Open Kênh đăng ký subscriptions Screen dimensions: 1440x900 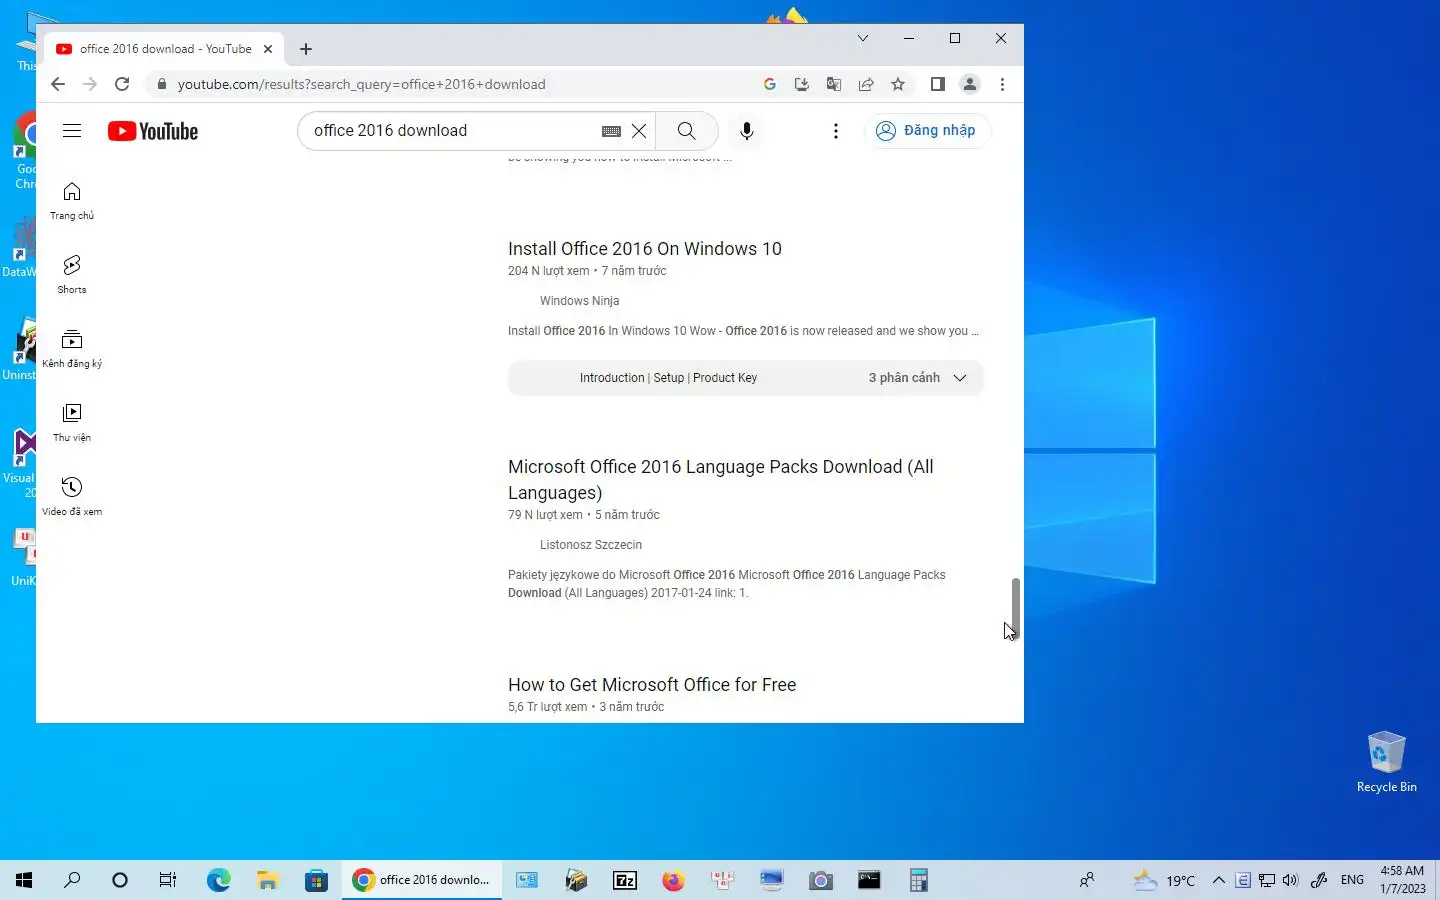(72, 349)
